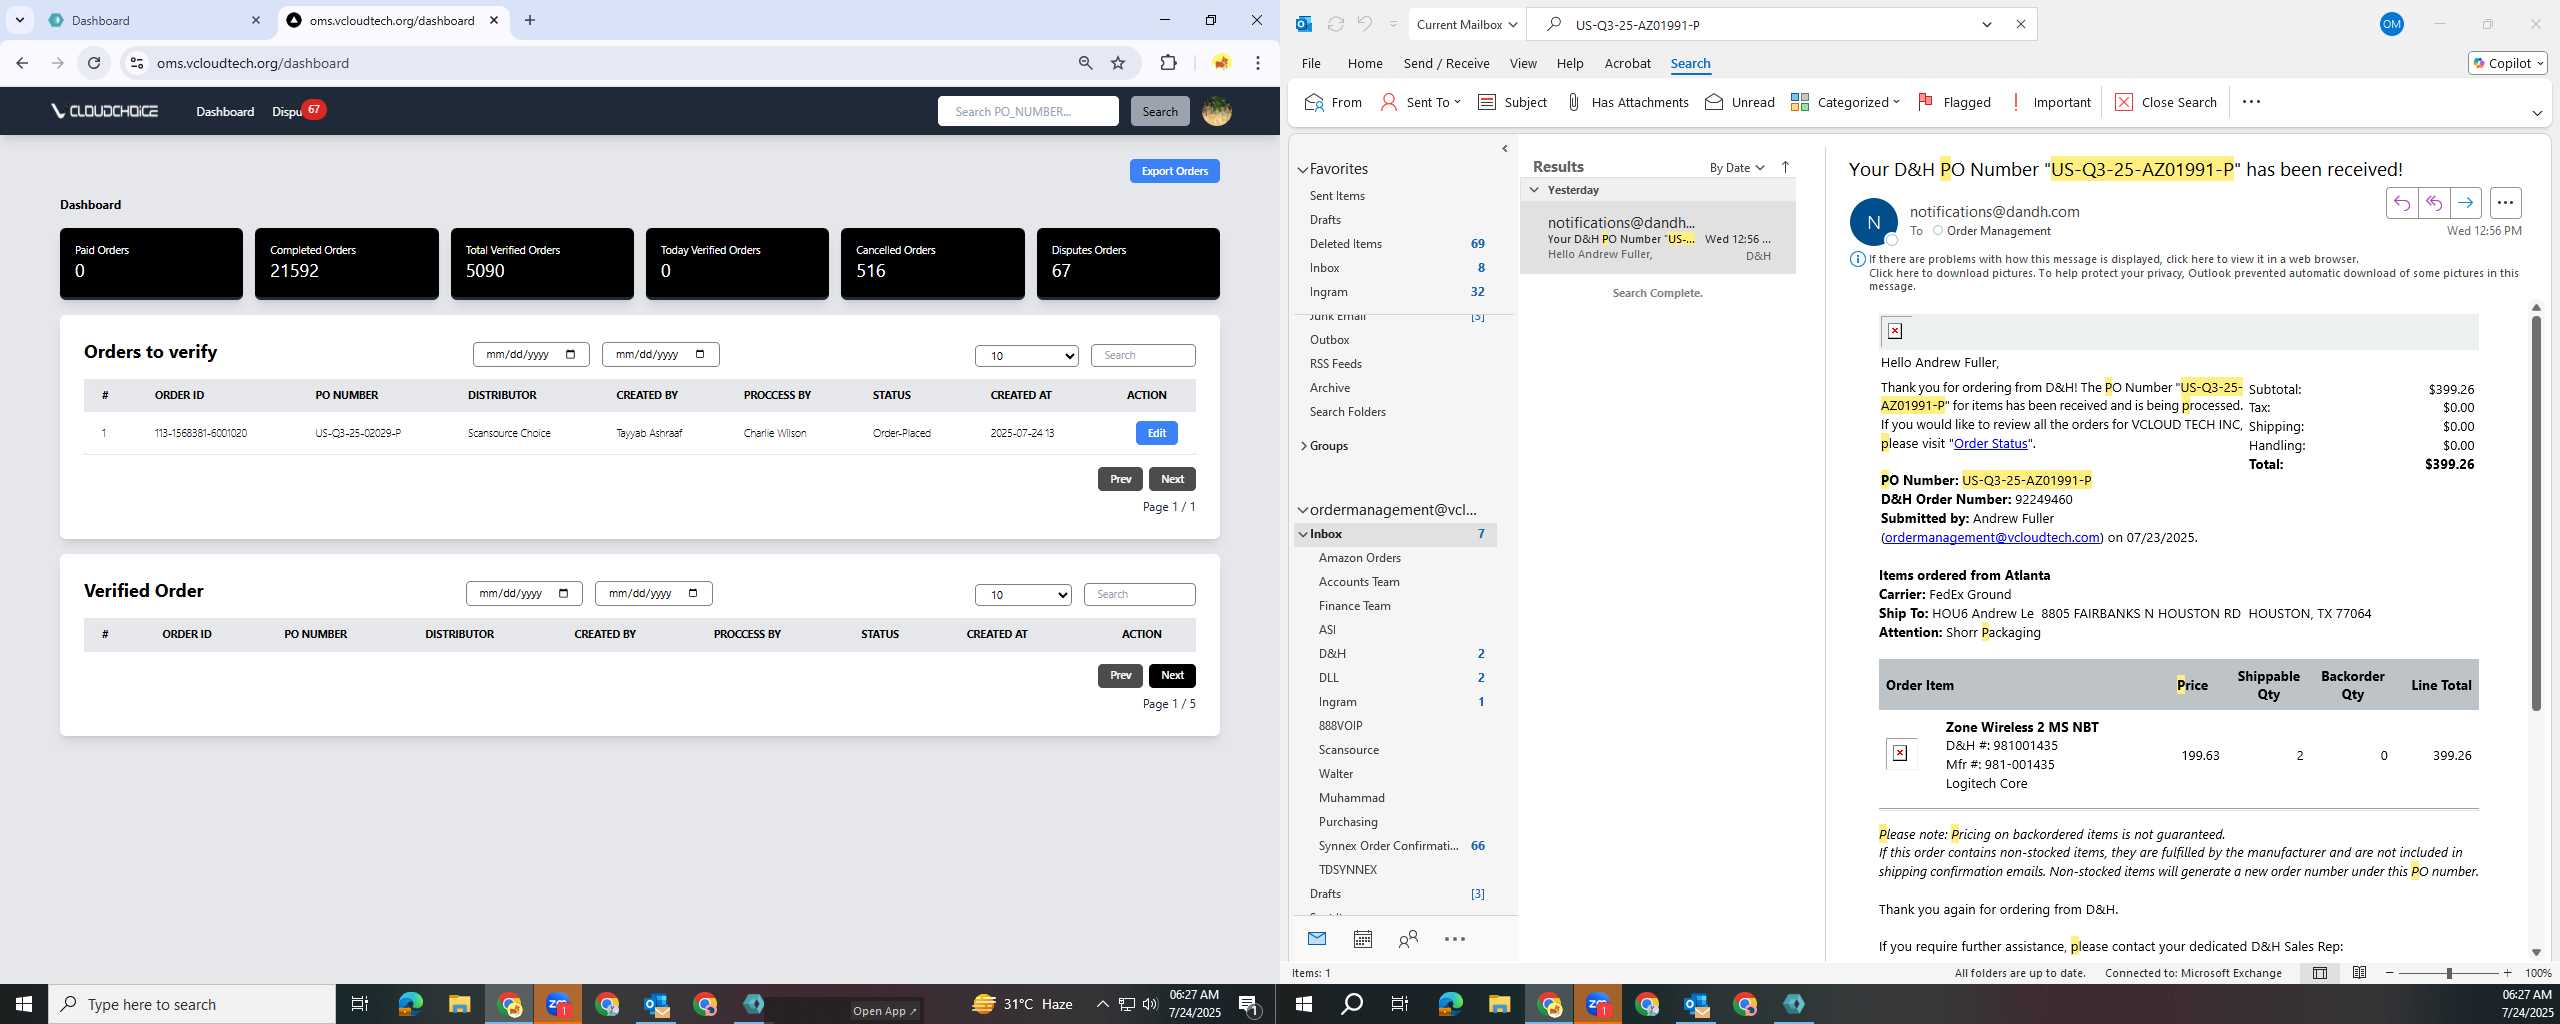This screenshot has height=1024, width=2560.
Task: Open the ribbon overflow ellipsis in Outlook
Action: tap(2251, 102)
